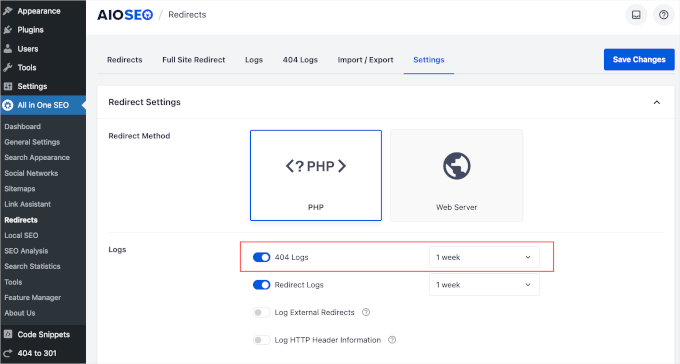The image size is (680, 364).
Task: Click the 404 to 301 redirect arrow icon
Action: [8, 353]
